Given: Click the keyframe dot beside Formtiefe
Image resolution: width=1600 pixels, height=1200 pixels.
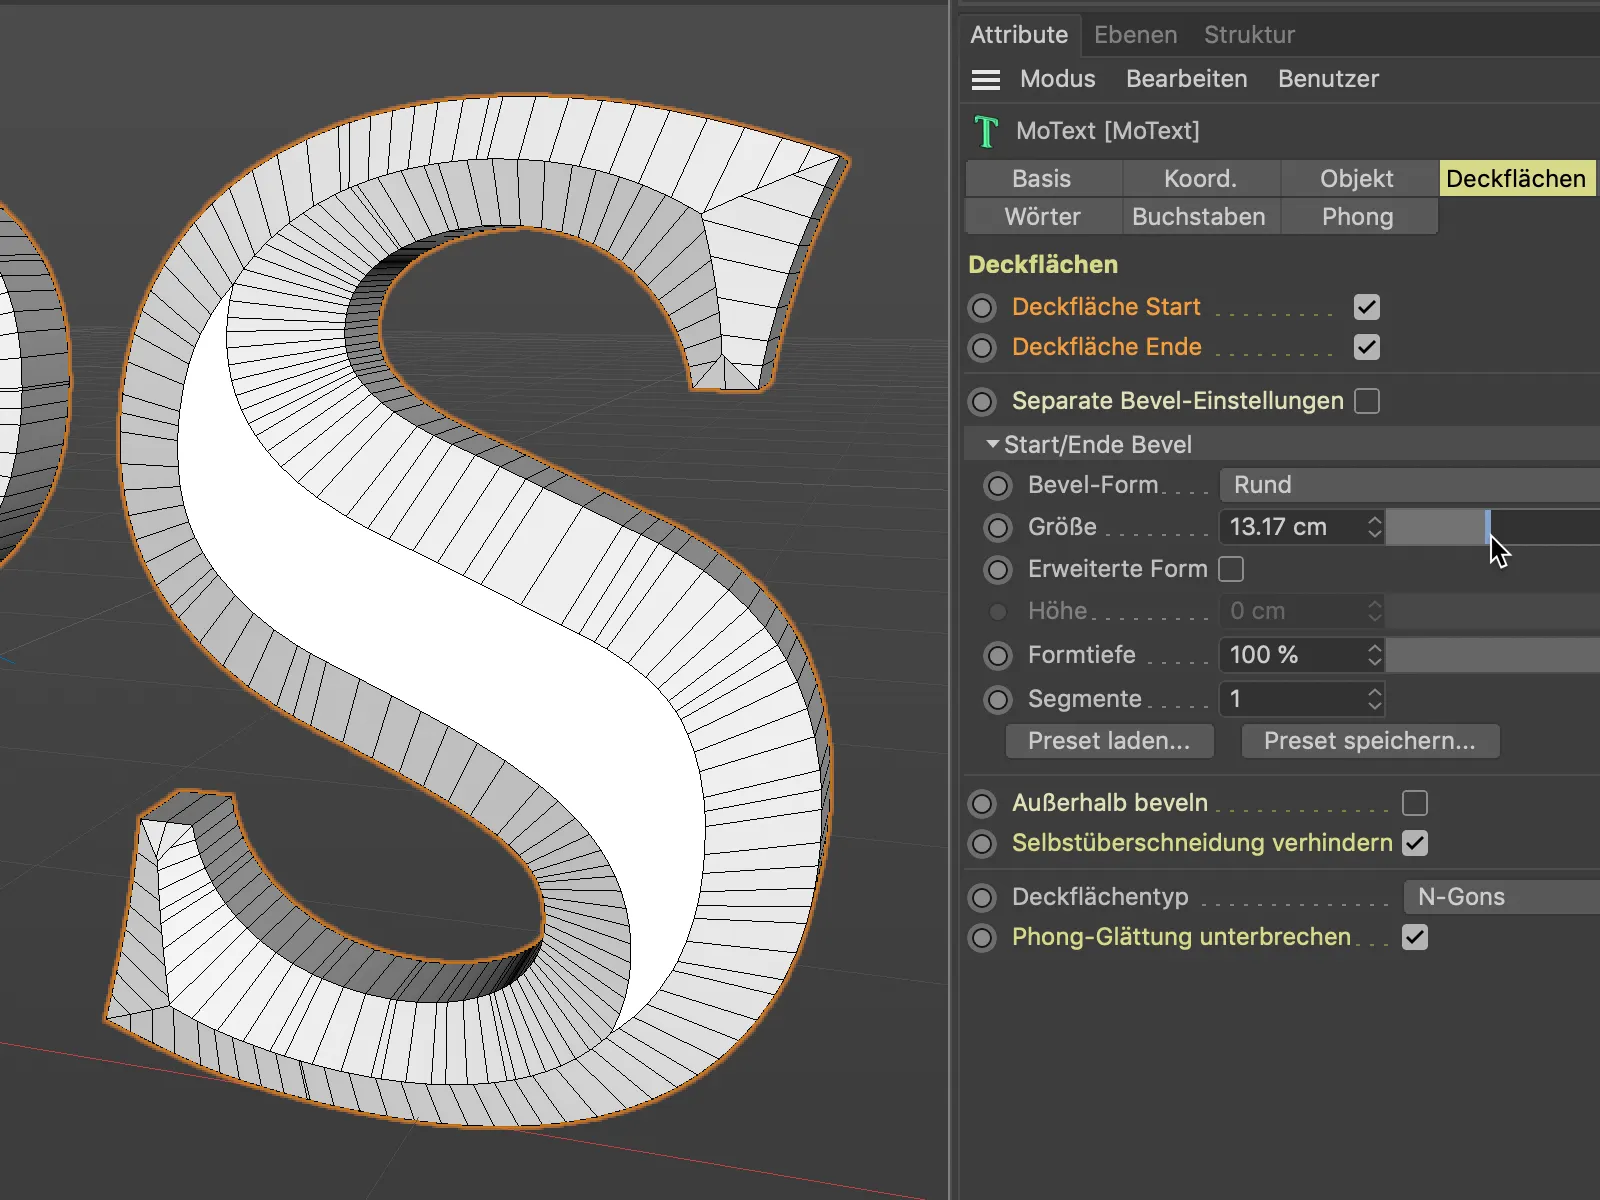Looking at the screenshot, I should [998, 656].
